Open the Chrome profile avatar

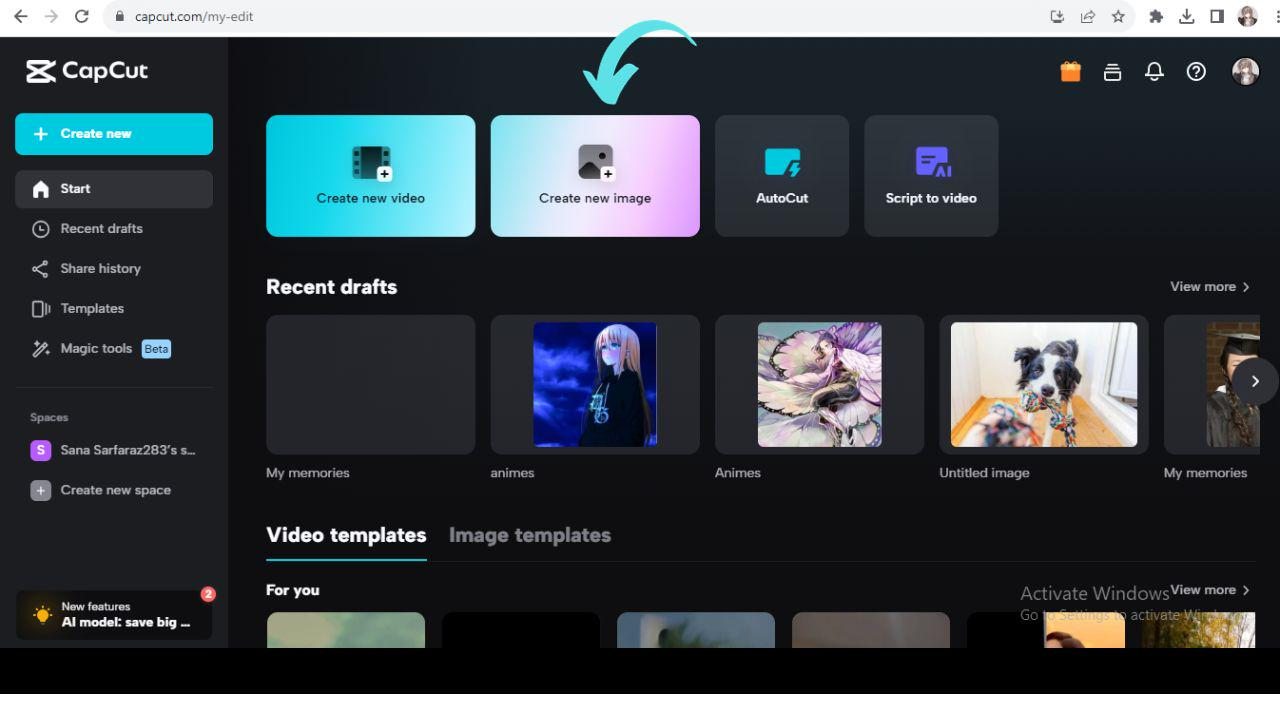(1247, 16)
